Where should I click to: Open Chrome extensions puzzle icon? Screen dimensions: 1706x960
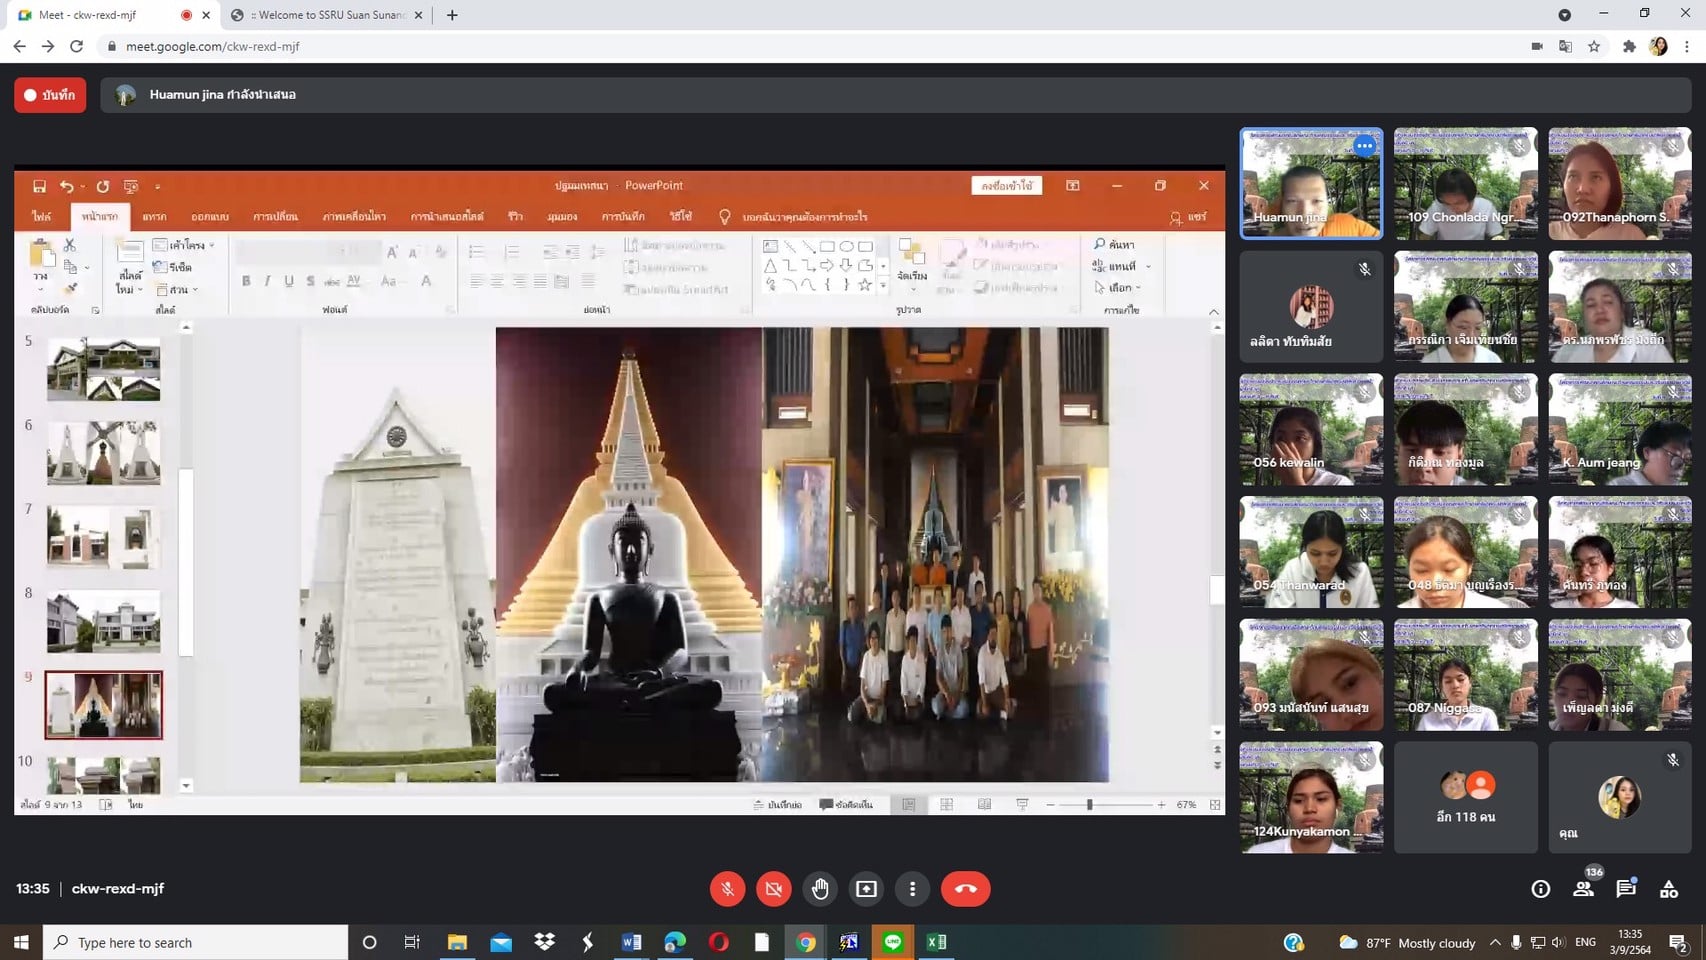1629,46
